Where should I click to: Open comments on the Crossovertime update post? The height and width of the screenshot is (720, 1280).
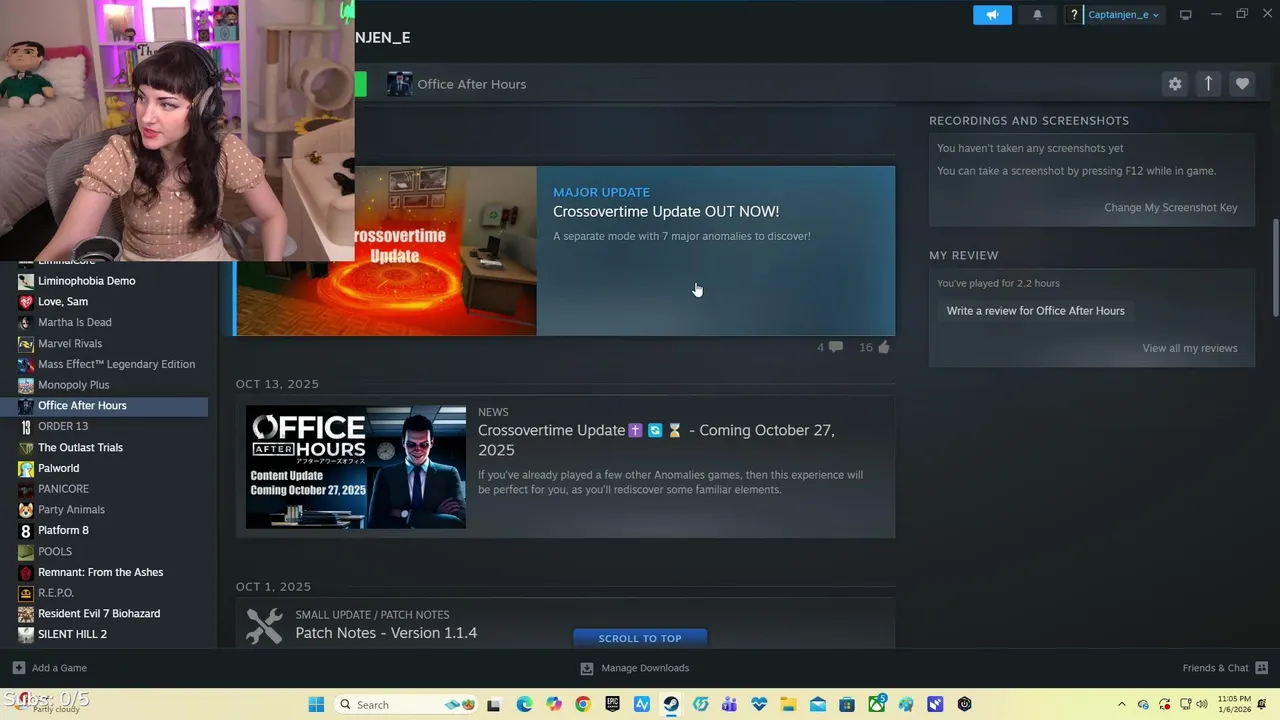829,347
